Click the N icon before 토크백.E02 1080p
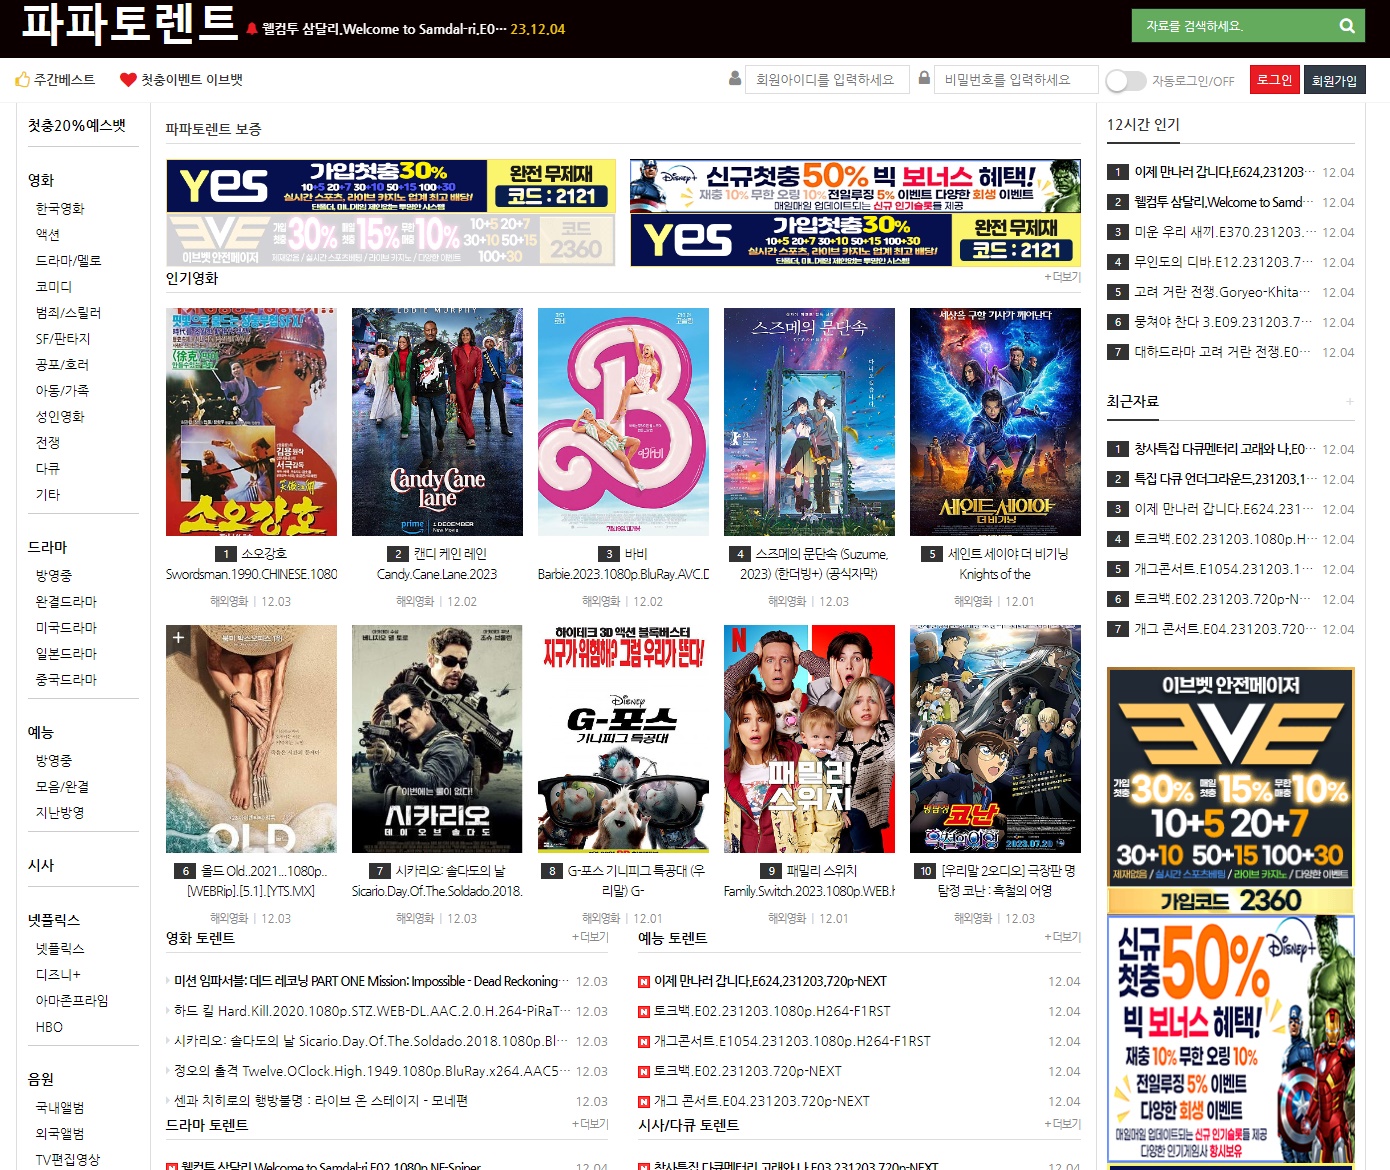Viewport: 1390px width, 1170px height. coord(644,1012)
